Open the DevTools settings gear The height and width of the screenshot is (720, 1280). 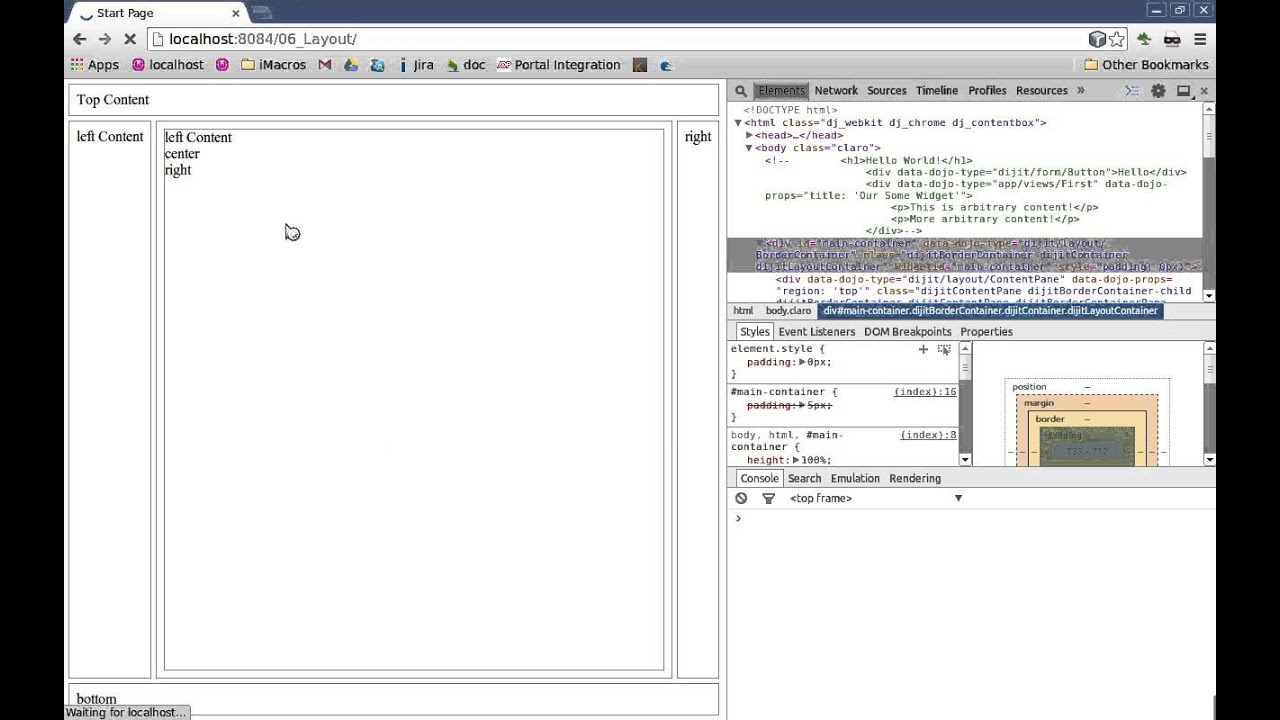coord(1158,91)
